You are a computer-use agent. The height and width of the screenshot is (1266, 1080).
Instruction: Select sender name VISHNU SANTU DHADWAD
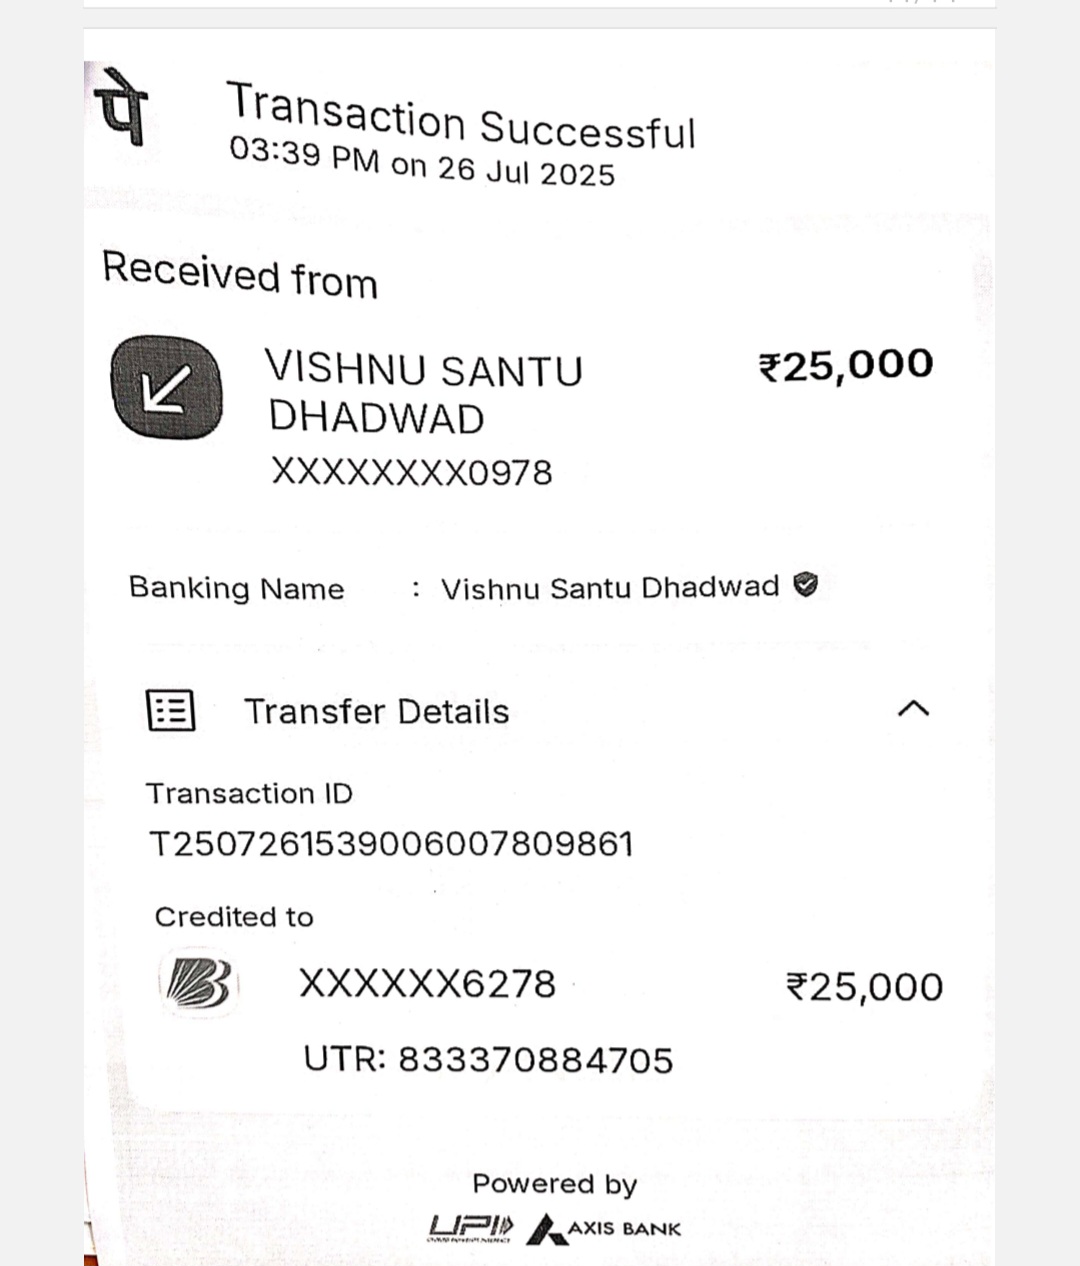(x=423, y=394)
